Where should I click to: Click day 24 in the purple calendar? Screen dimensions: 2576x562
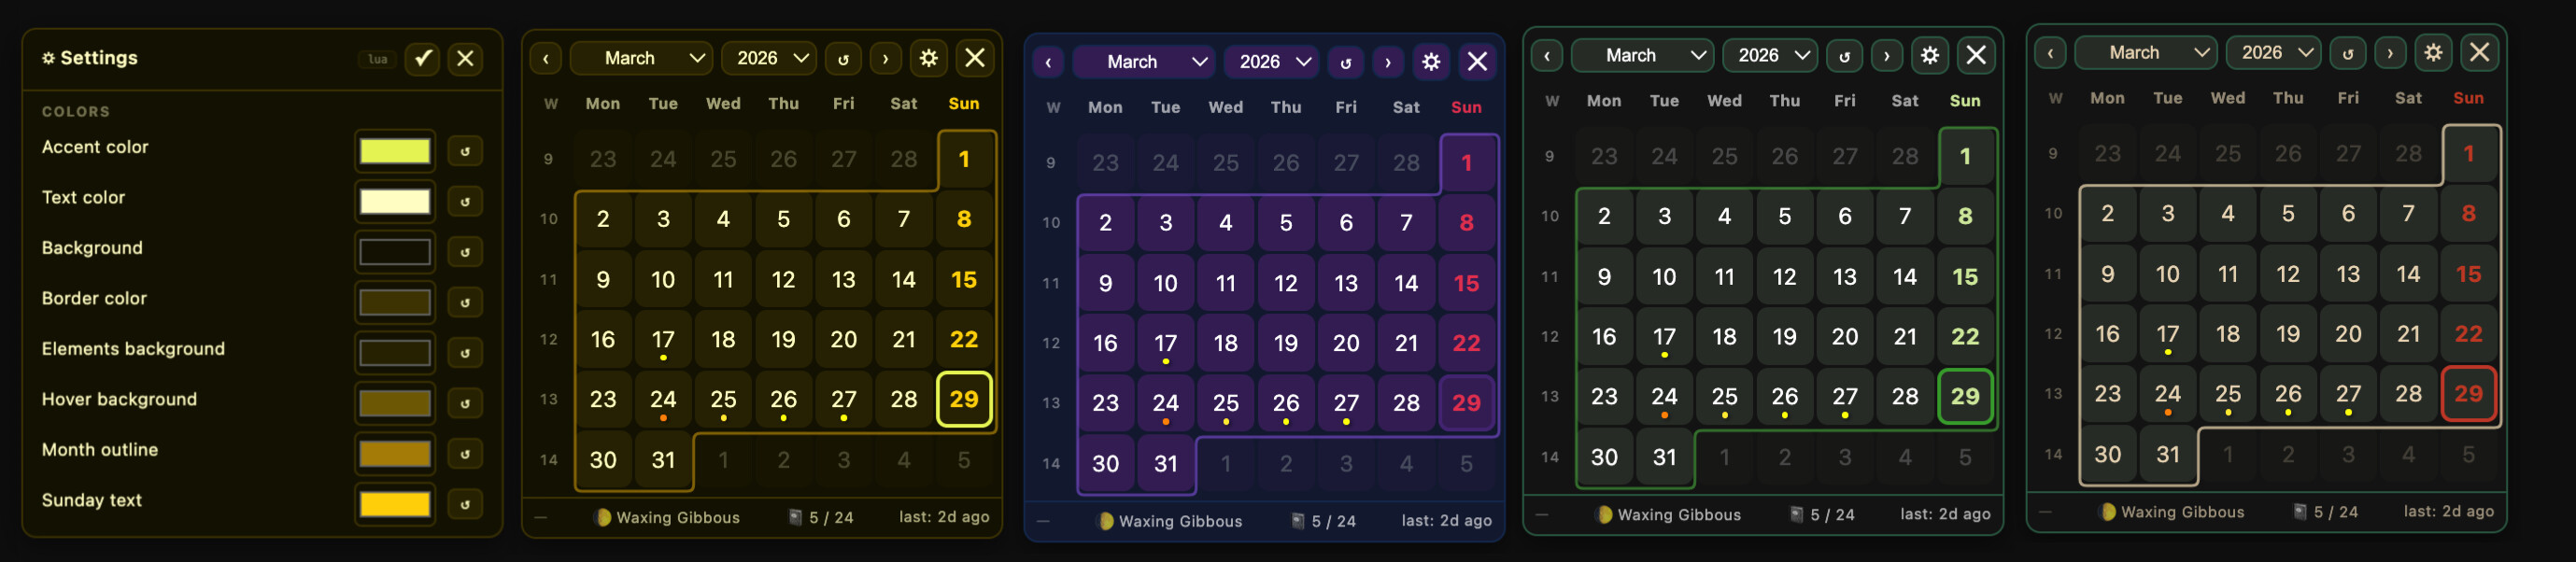tap(1166, 403)
